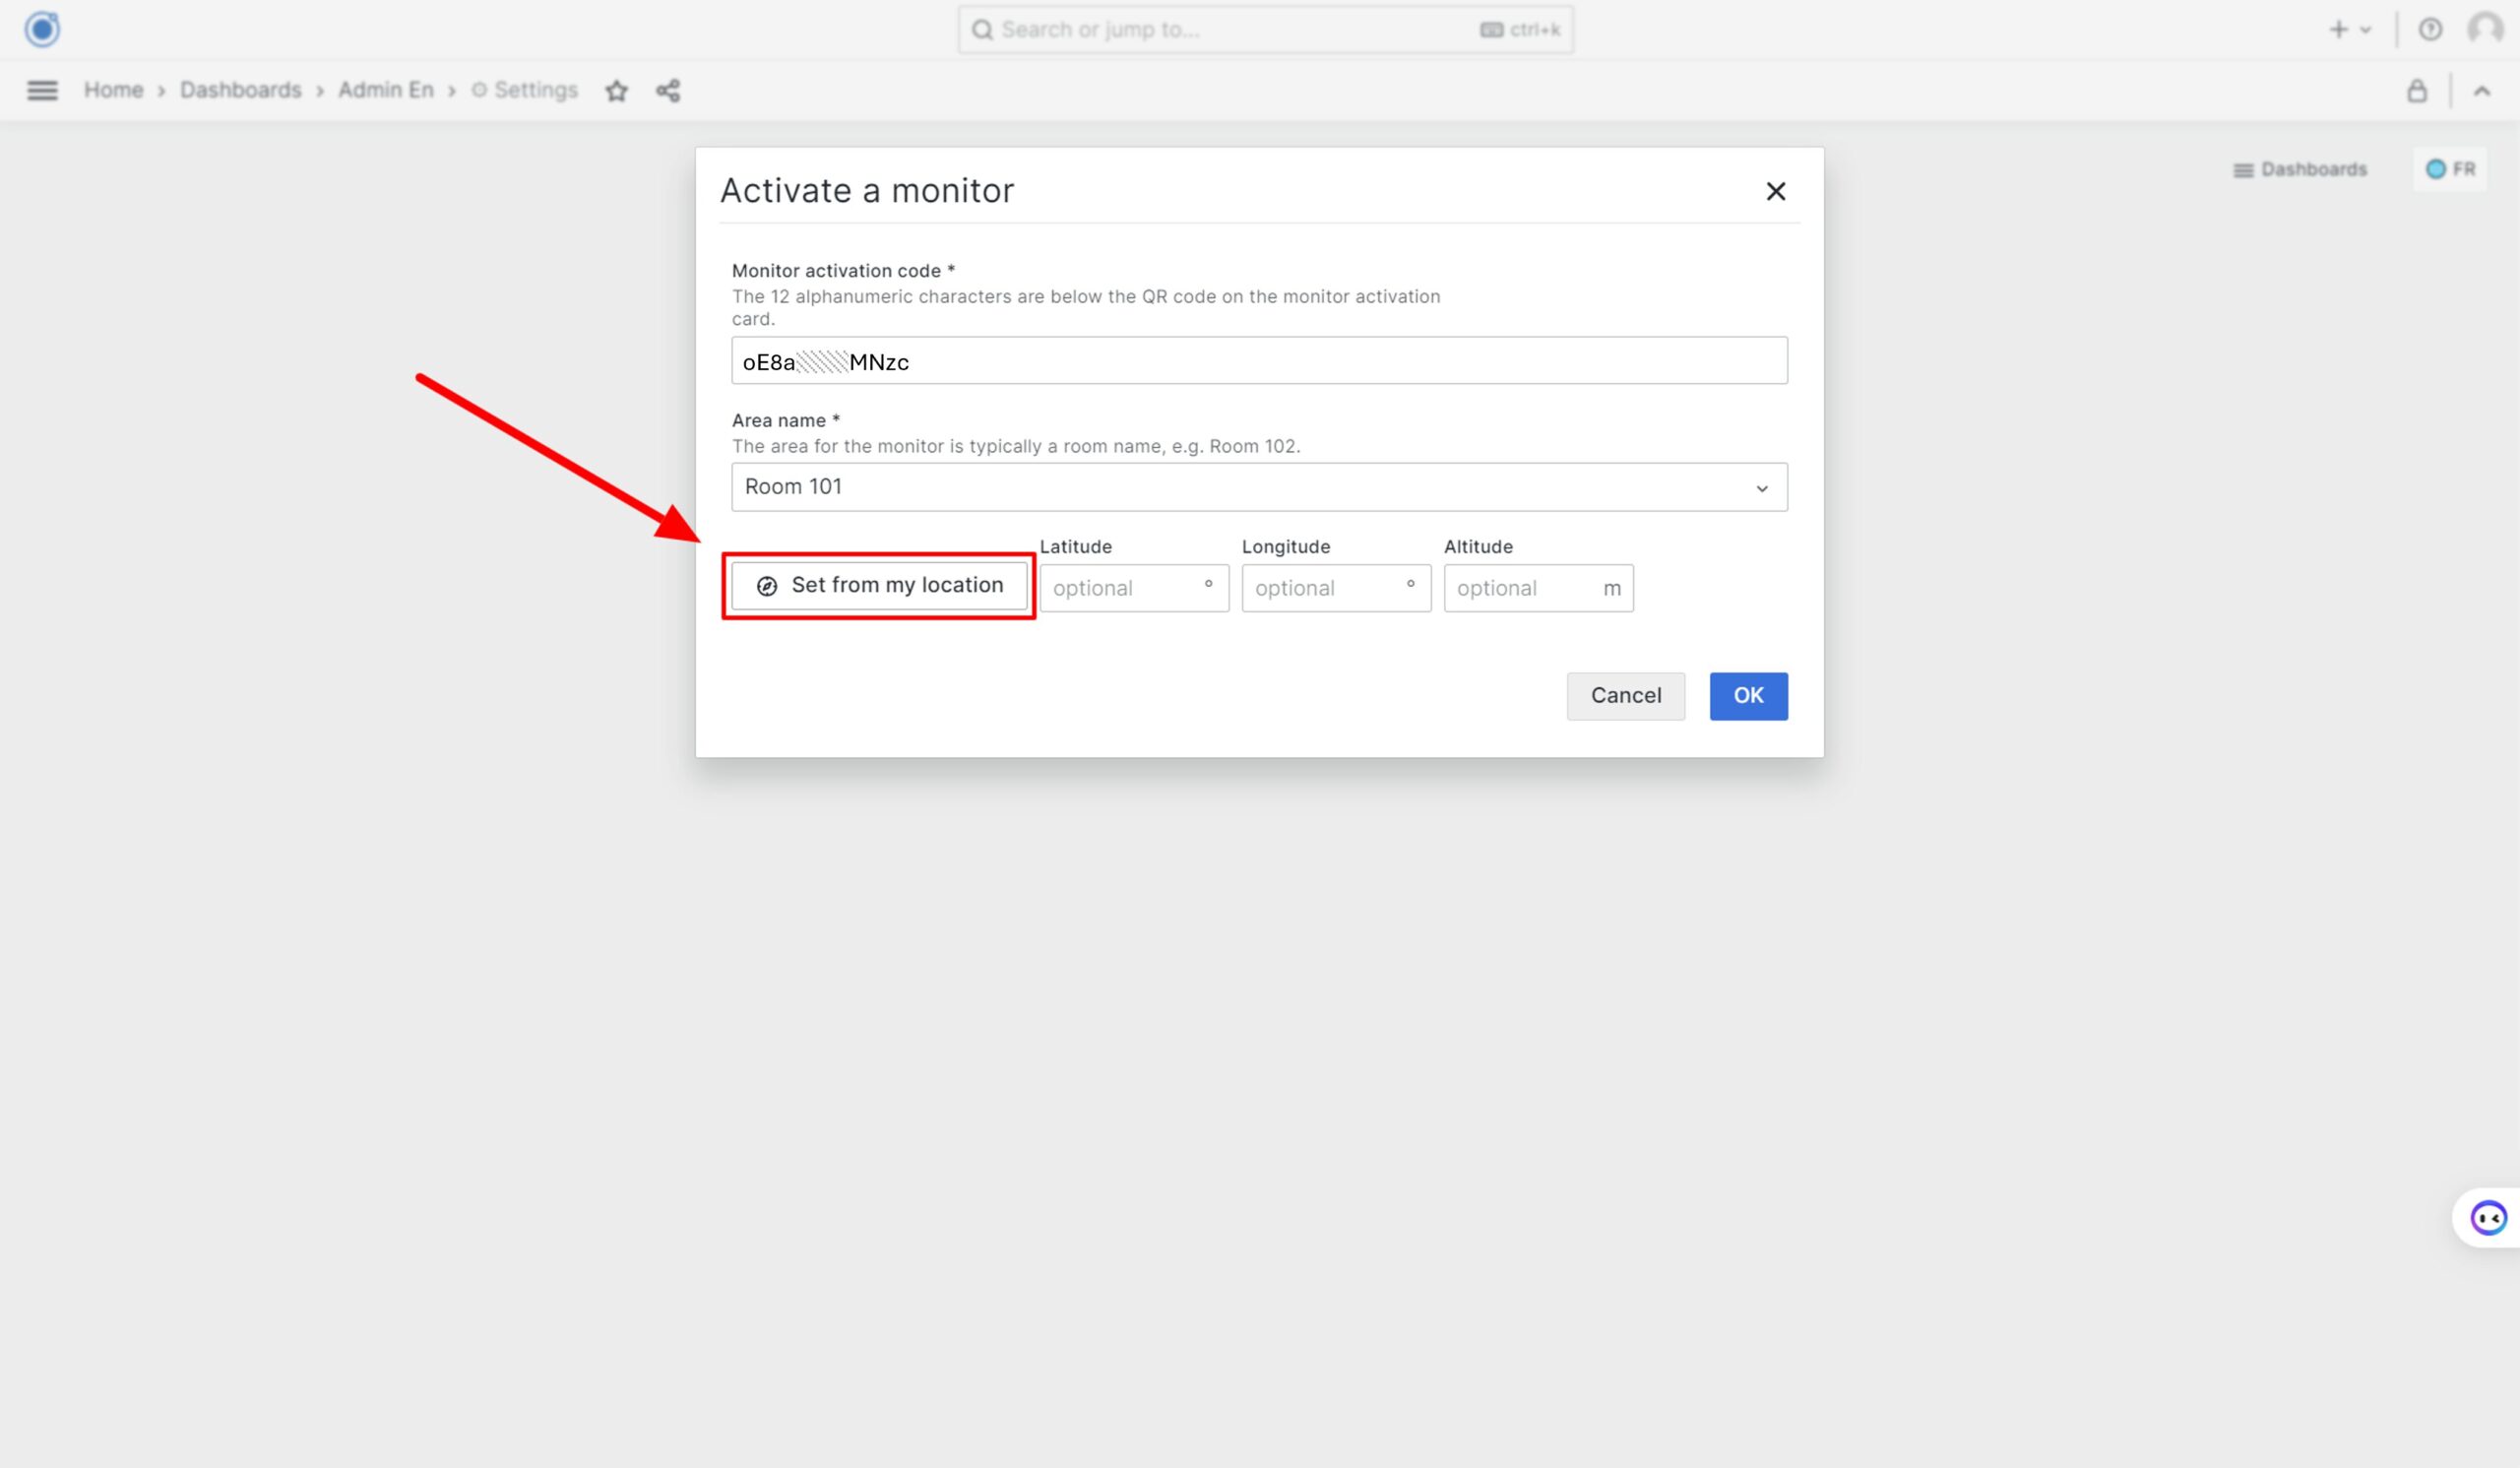The width and height of the screenshot is (2520, 1468).
Task: Click the Cancel button to dismiss dialog
Action: pos(1626,694)
